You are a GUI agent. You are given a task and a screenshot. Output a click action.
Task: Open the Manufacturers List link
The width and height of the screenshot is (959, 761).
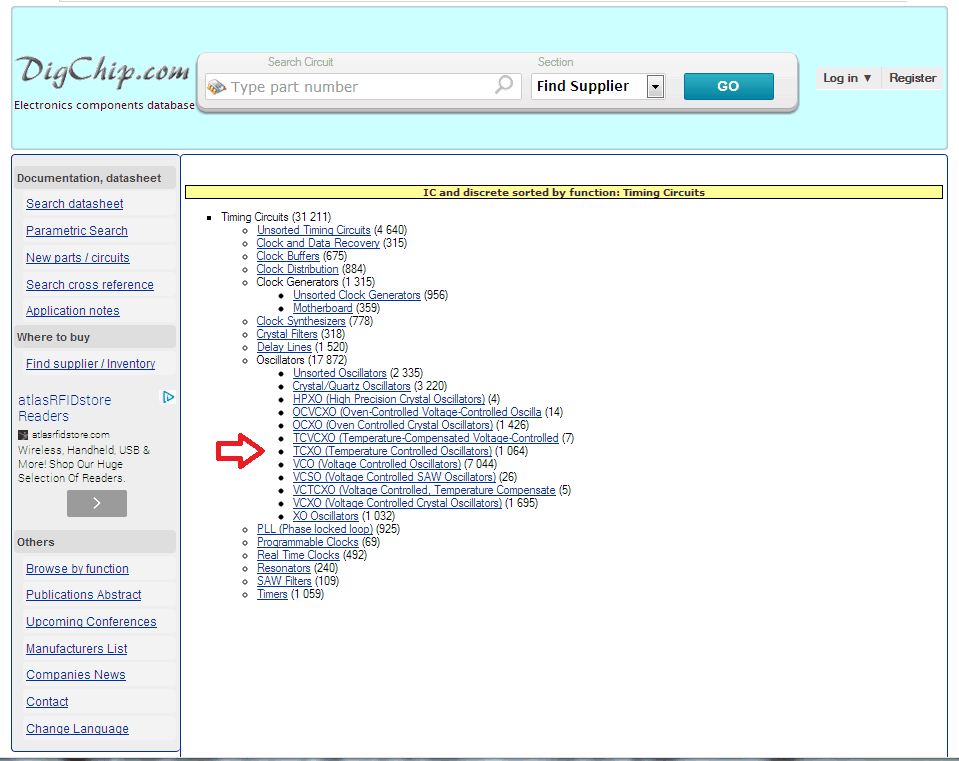[76, 649]
